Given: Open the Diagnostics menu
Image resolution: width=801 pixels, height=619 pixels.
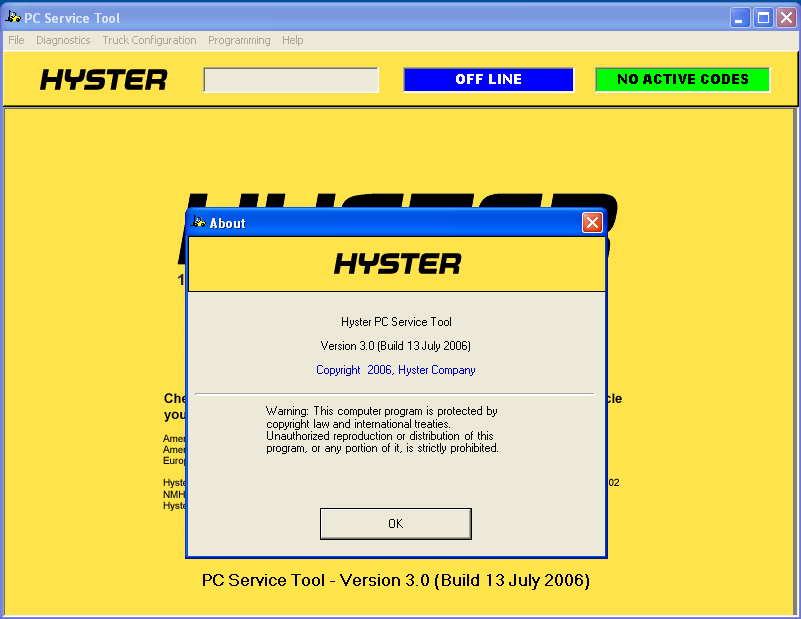Looking at the screenshot, I should pos(63,40).
